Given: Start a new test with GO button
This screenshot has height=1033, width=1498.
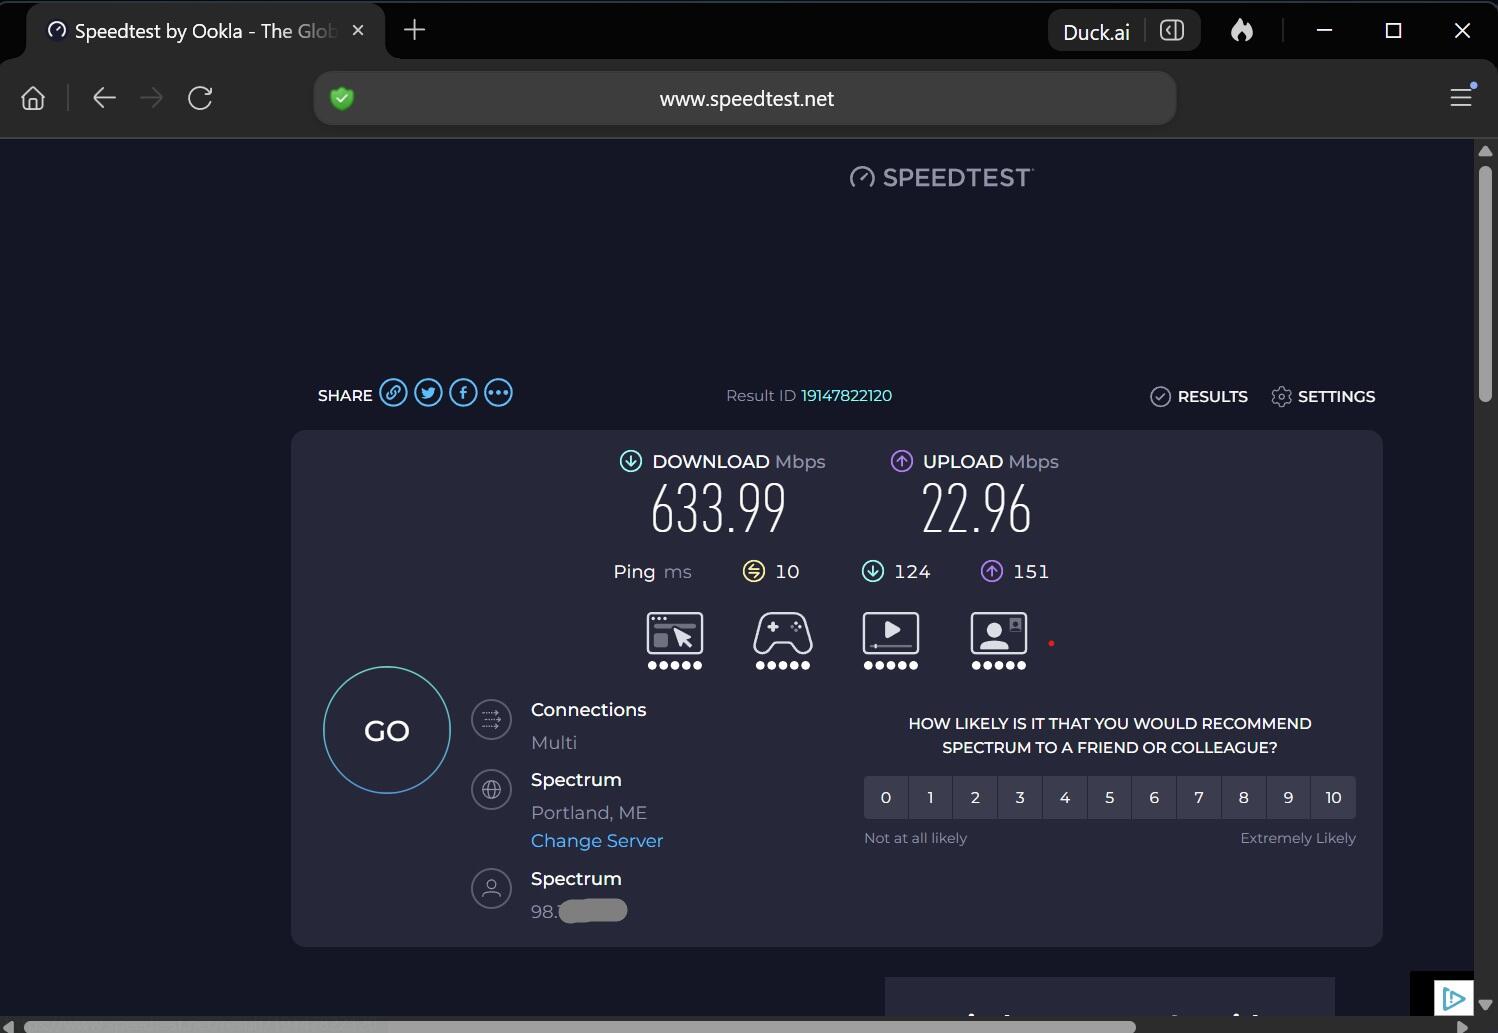Looking at the screenshot, I should 387,730.
